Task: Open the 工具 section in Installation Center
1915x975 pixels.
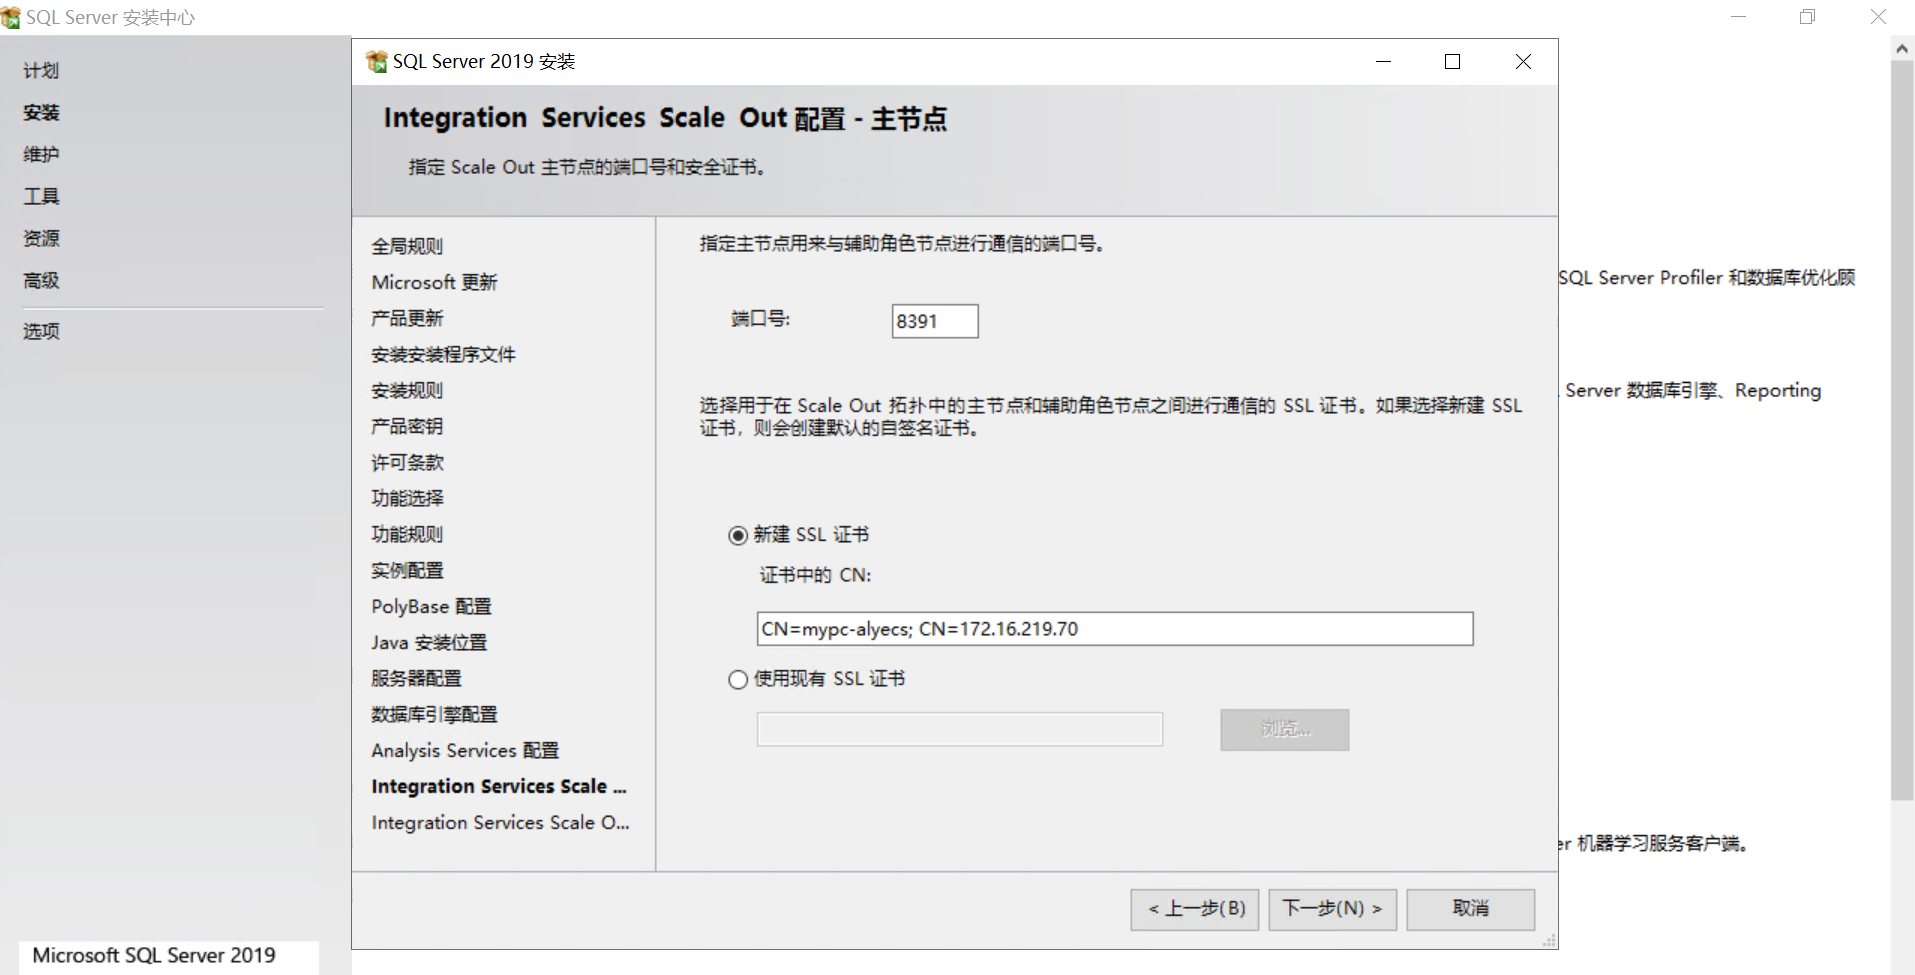Action: (41, 197)
